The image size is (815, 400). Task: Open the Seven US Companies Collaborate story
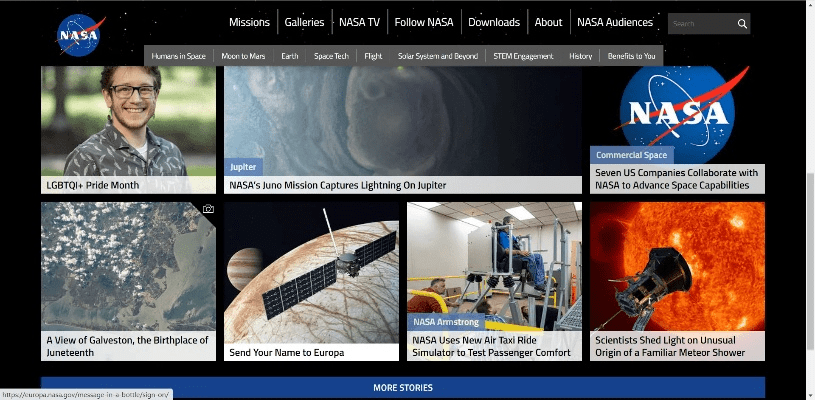click(x=677, y=179)
